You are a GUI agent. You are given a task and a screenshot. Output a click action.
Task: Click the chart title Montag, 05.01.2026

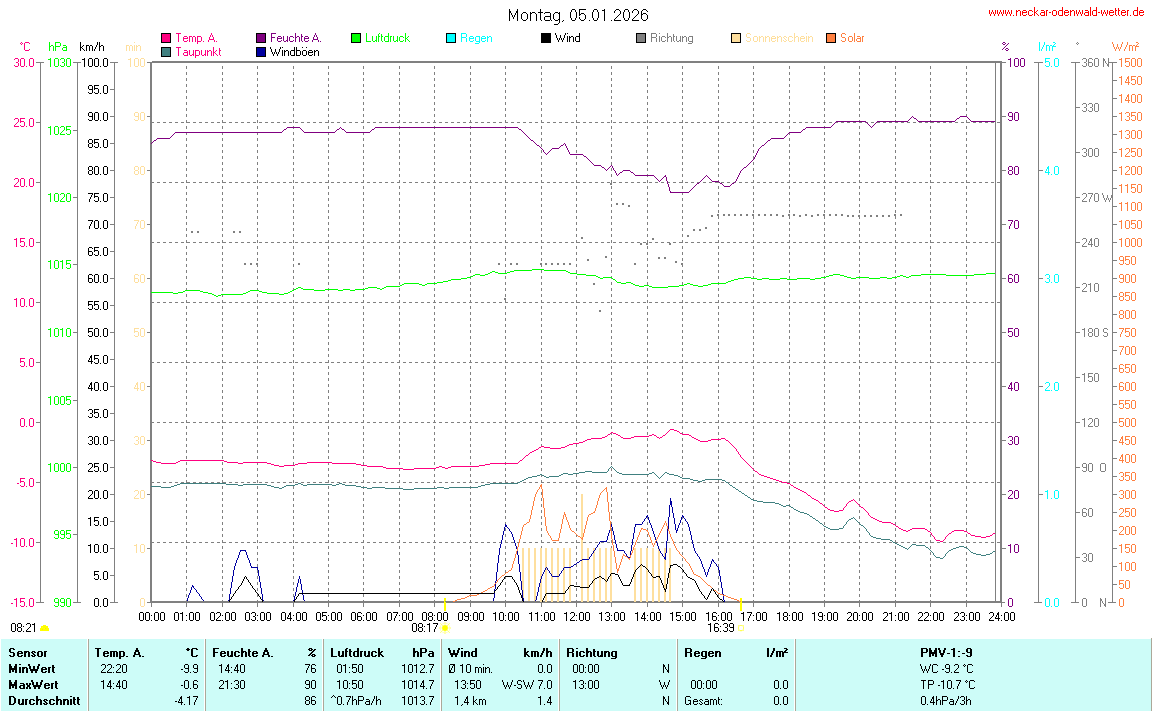tap(577, 15)
